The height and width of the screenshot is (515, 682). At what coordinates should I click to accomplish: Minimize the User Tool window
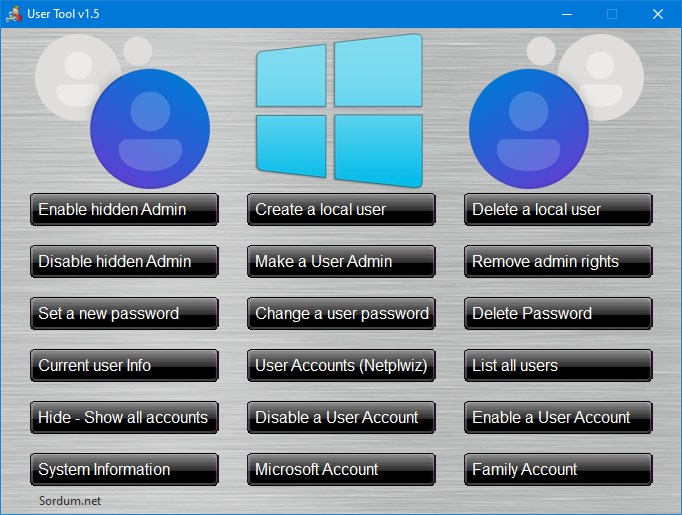(x=567, y=14)
